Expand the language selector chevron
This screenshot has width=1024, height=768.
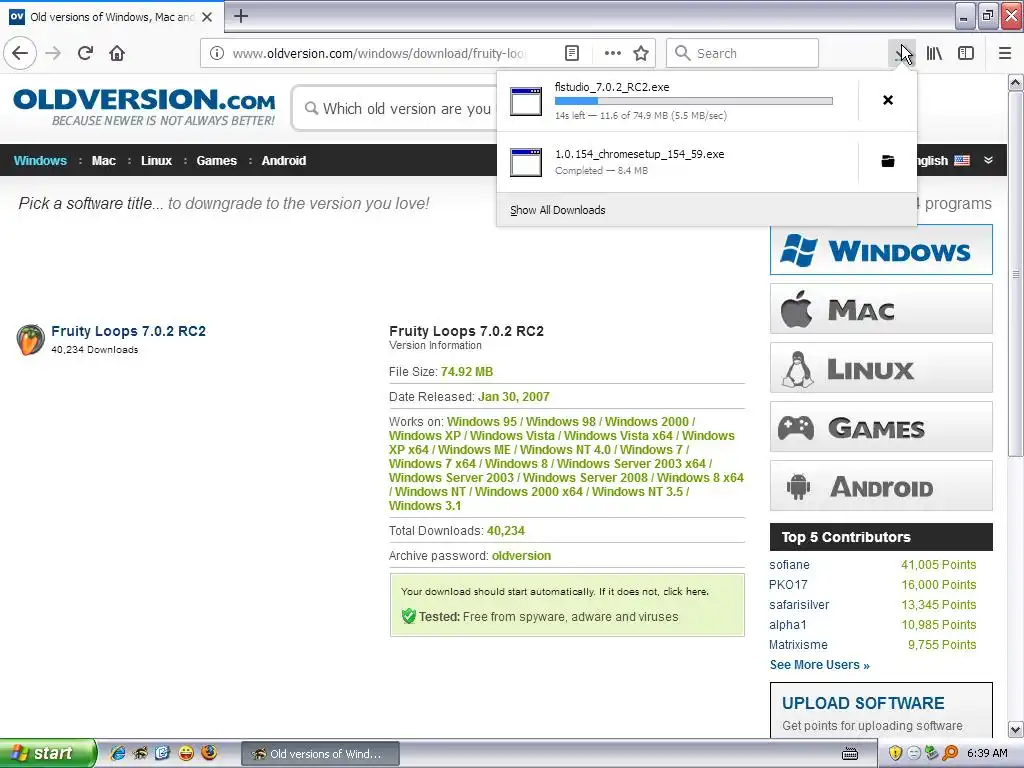point(988,160)
